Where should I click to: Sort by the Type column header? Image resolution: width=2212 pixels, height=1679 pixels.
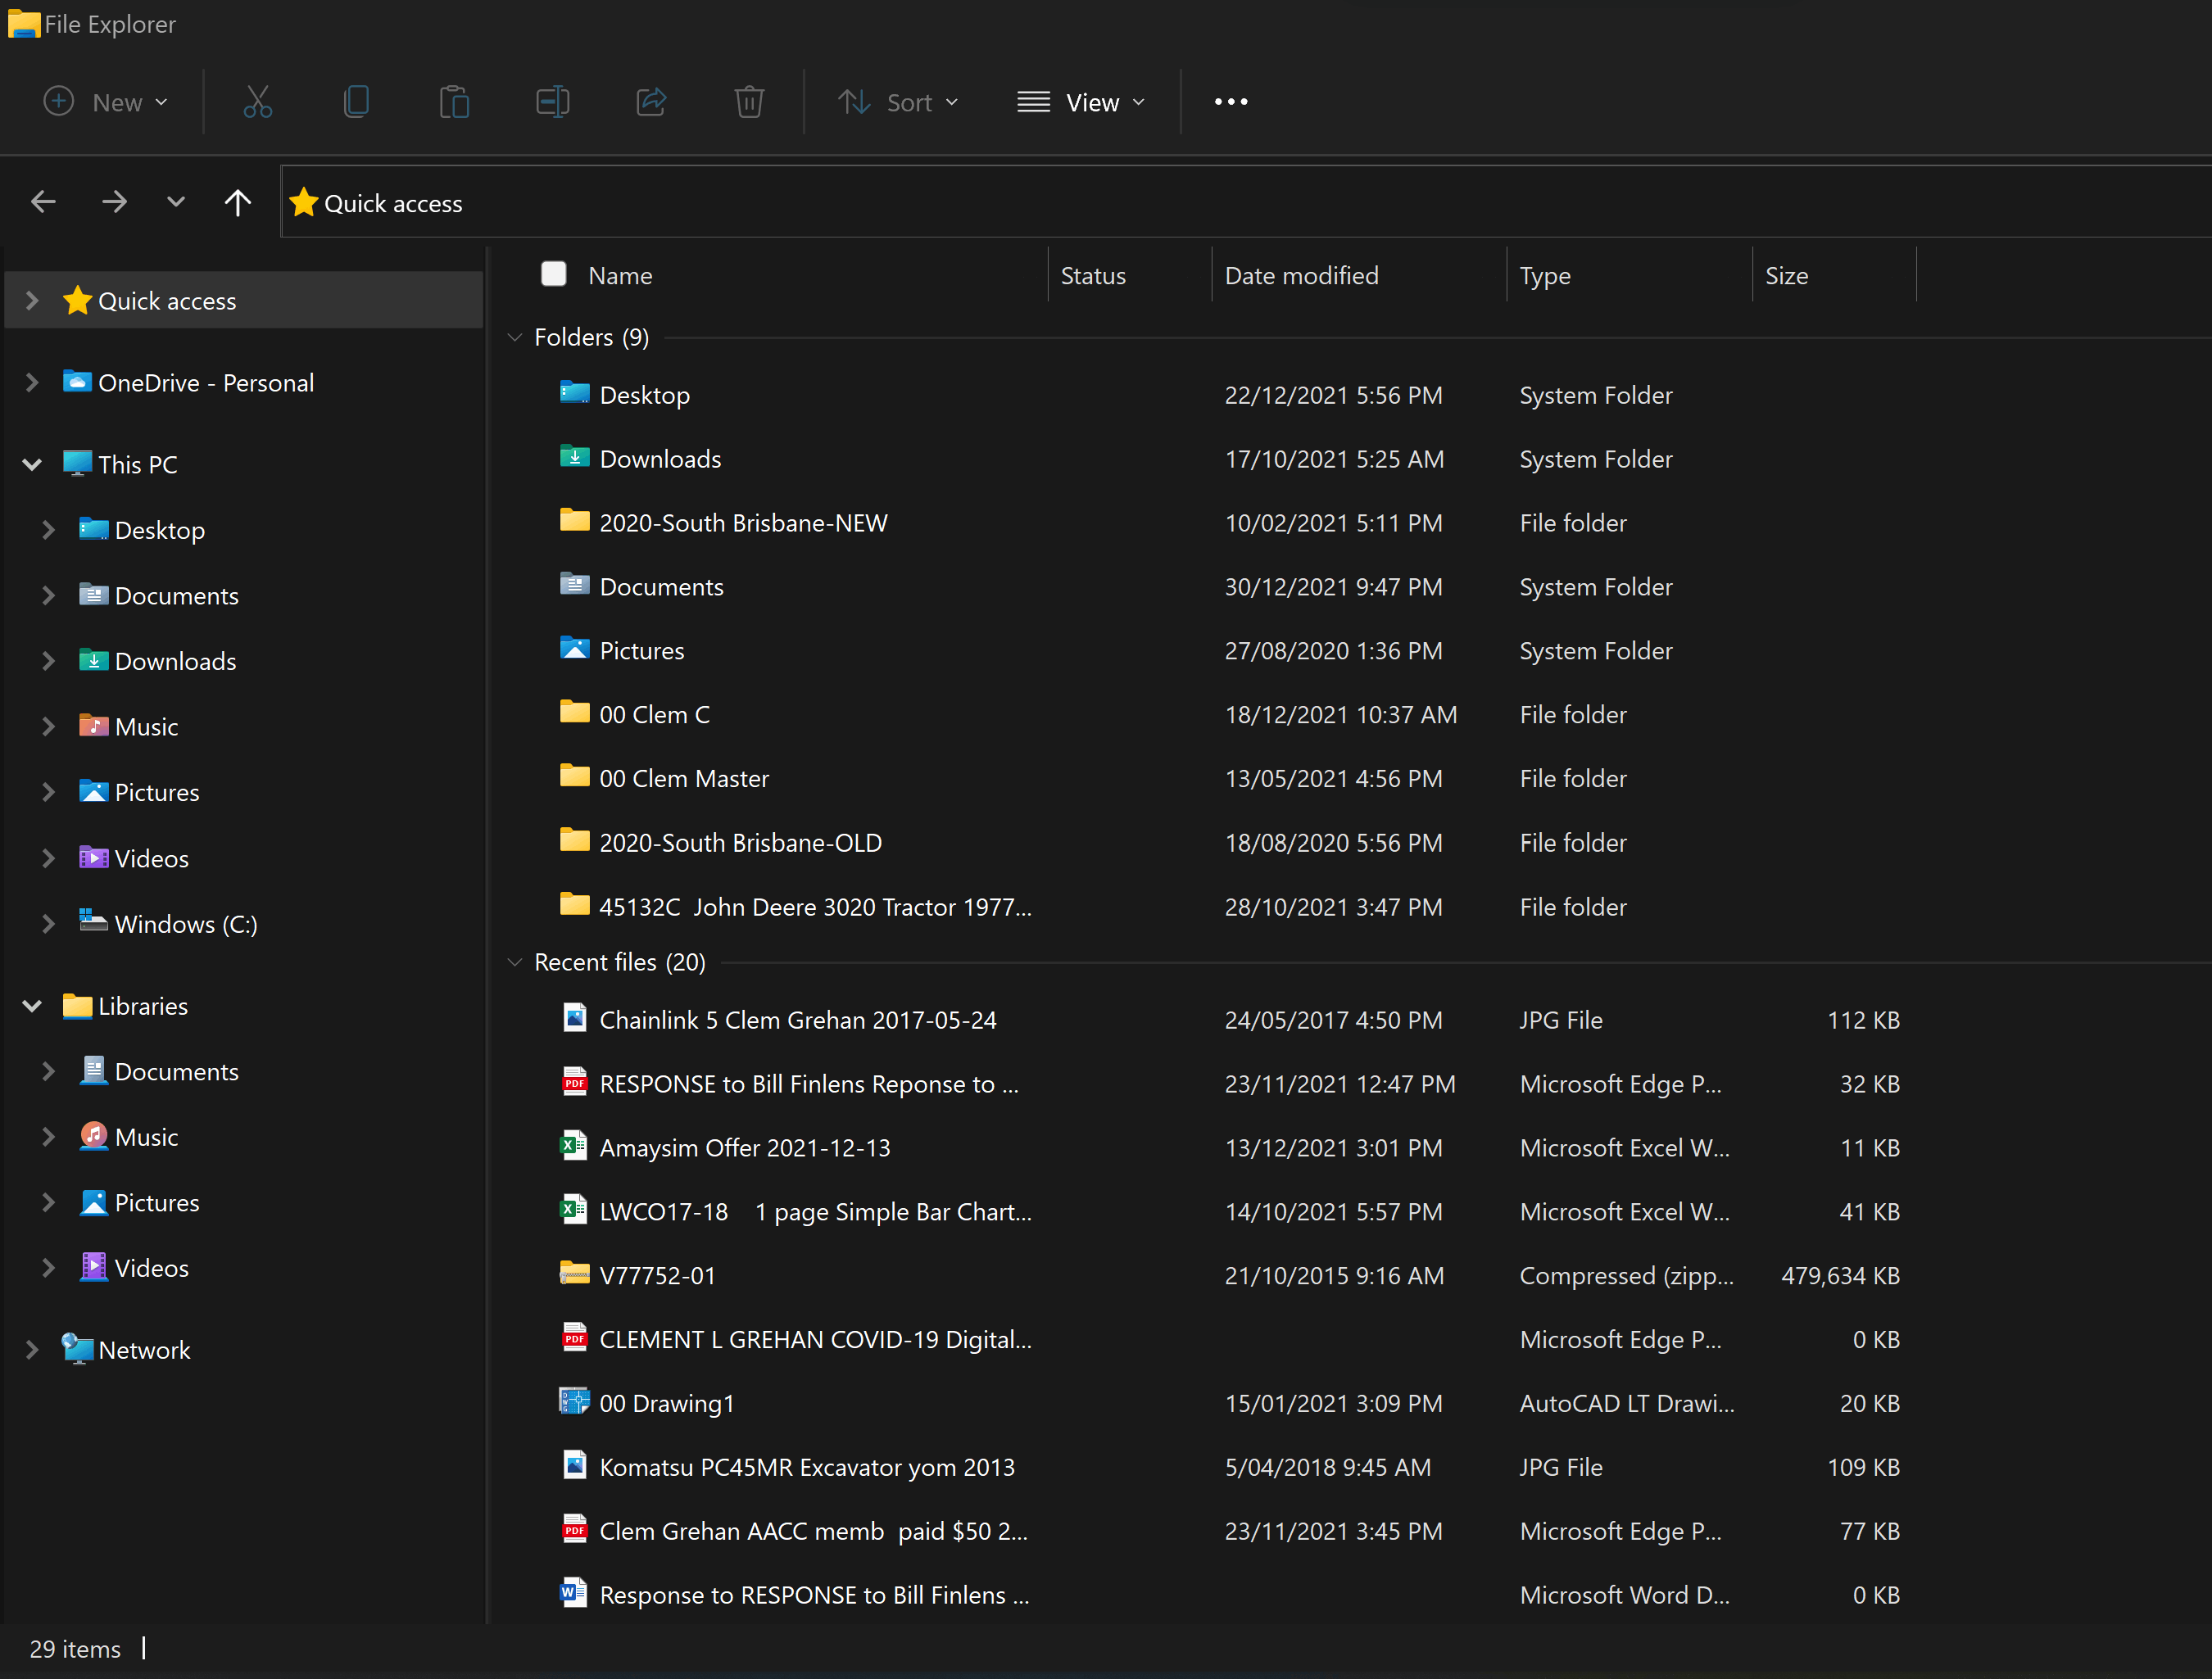1544,275
